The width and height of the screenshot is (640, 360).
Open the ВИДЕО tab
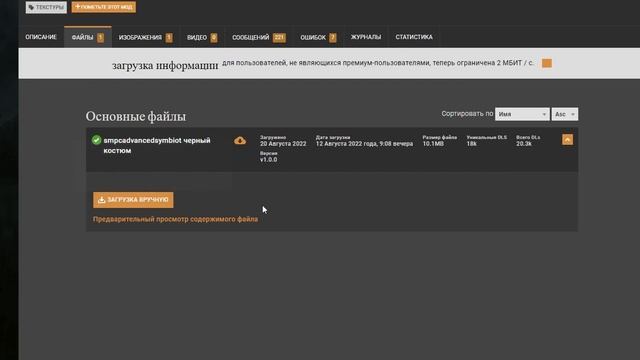(x=202, y=38)
